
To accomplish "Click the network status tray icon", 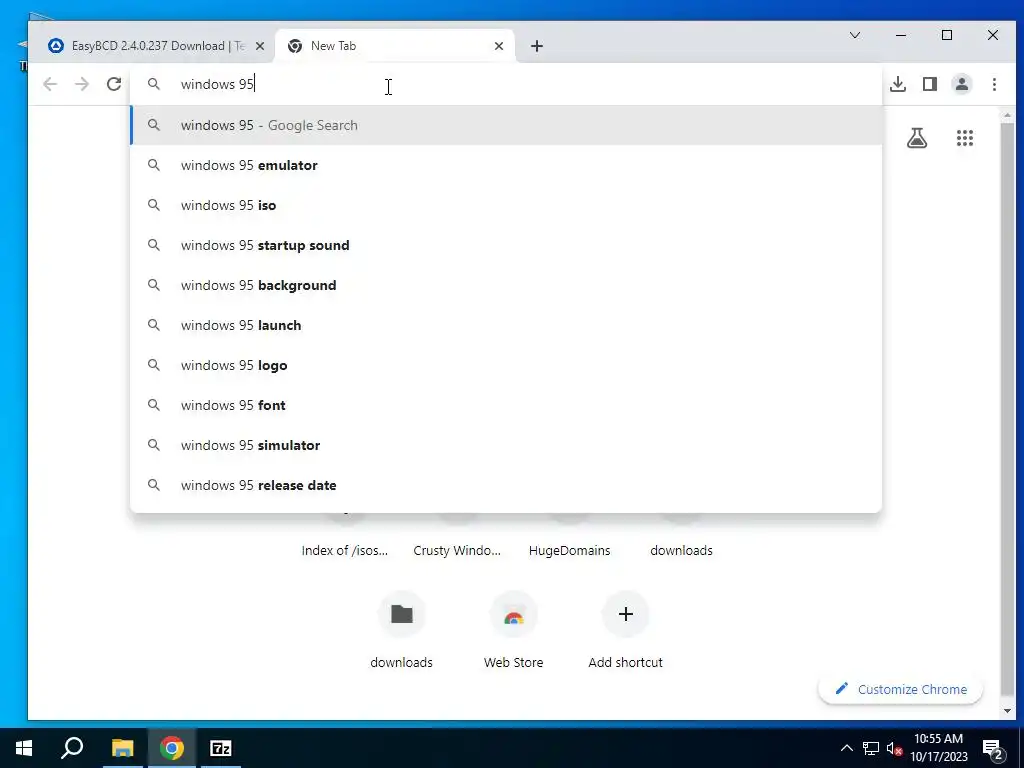I will coord(871,748).
